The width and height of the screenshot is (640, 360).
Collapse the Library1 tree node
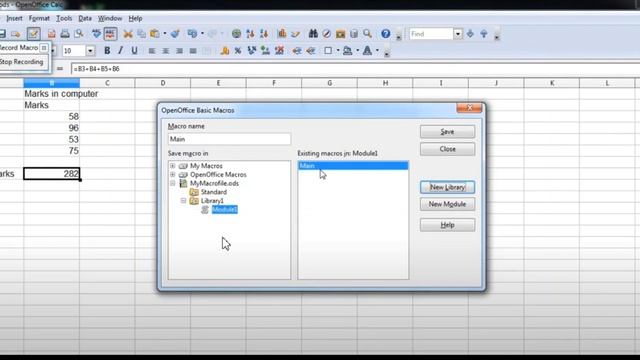coord(183,200)
